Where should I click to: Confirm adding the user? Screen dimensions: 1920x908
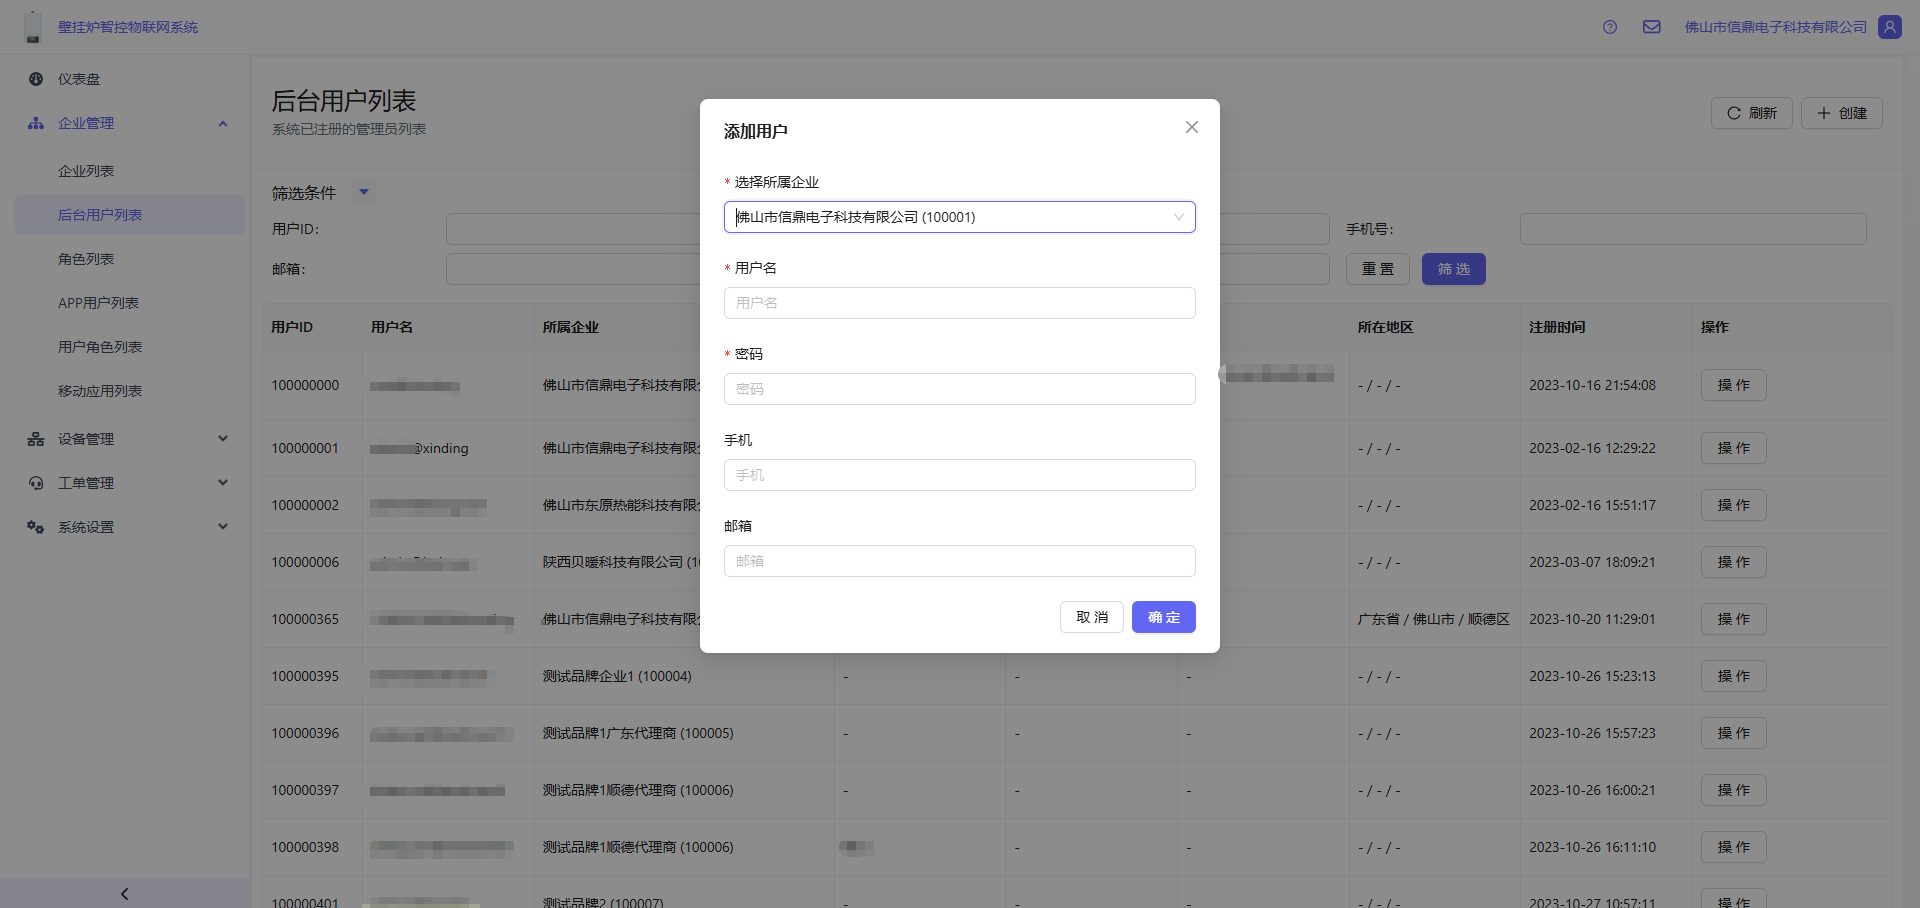(x=1163, y=617)
